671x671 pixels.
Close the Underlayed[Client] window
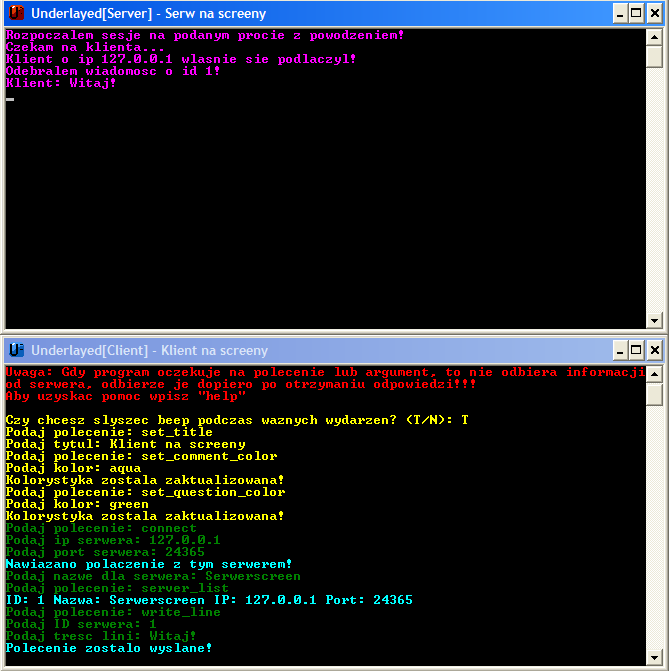tap(654, 350)
